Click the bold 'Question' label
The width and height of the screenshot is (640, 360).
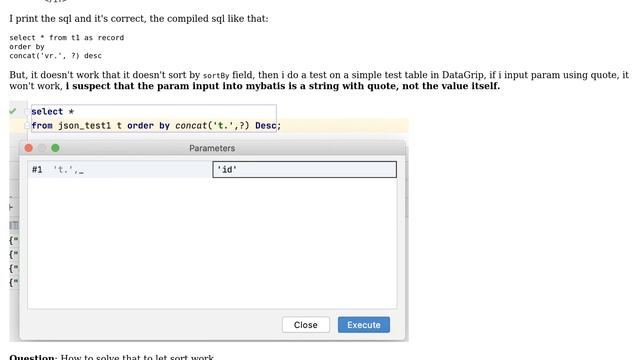click(32, 358)
